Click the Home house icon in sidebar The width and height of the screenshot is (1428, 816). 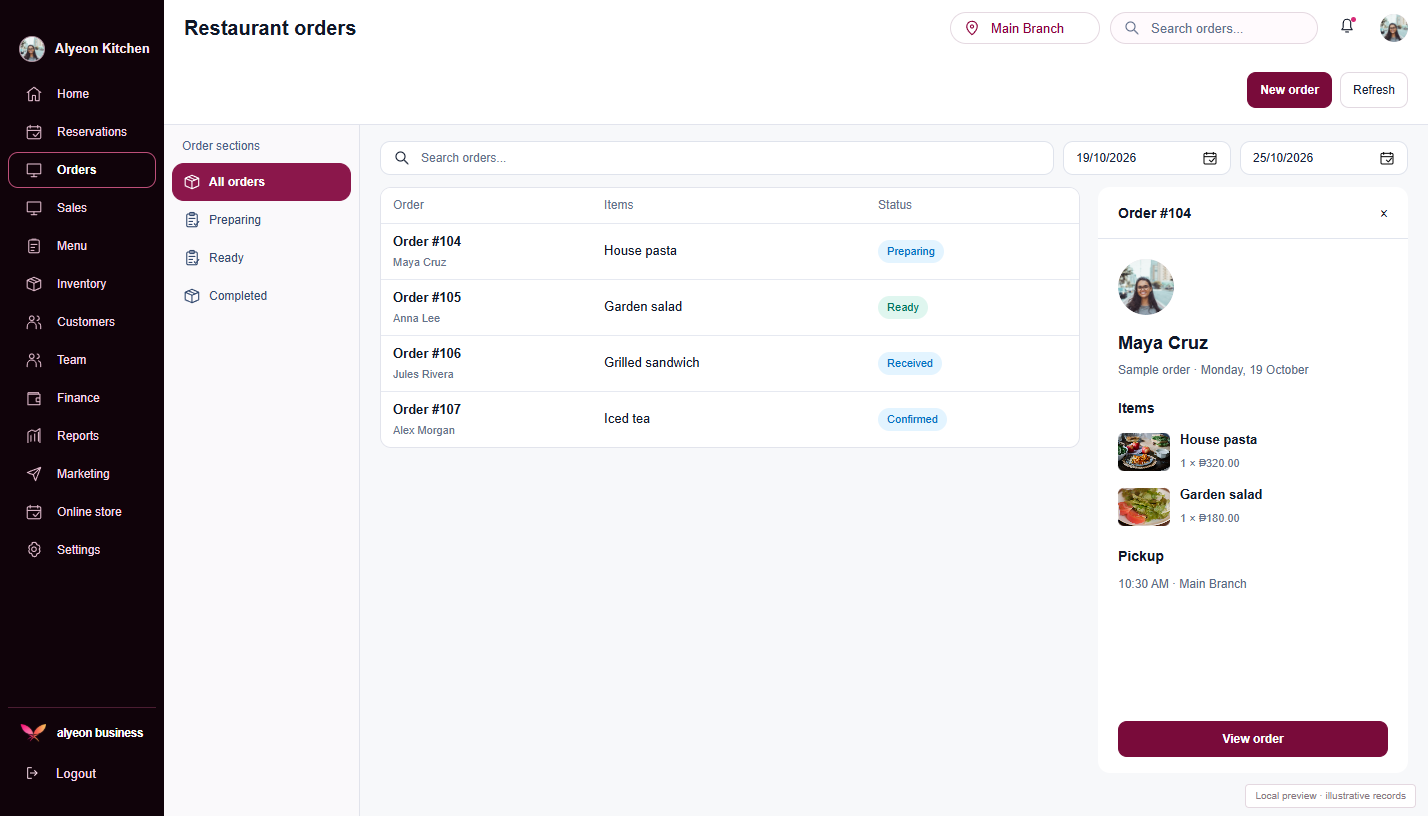34,94
